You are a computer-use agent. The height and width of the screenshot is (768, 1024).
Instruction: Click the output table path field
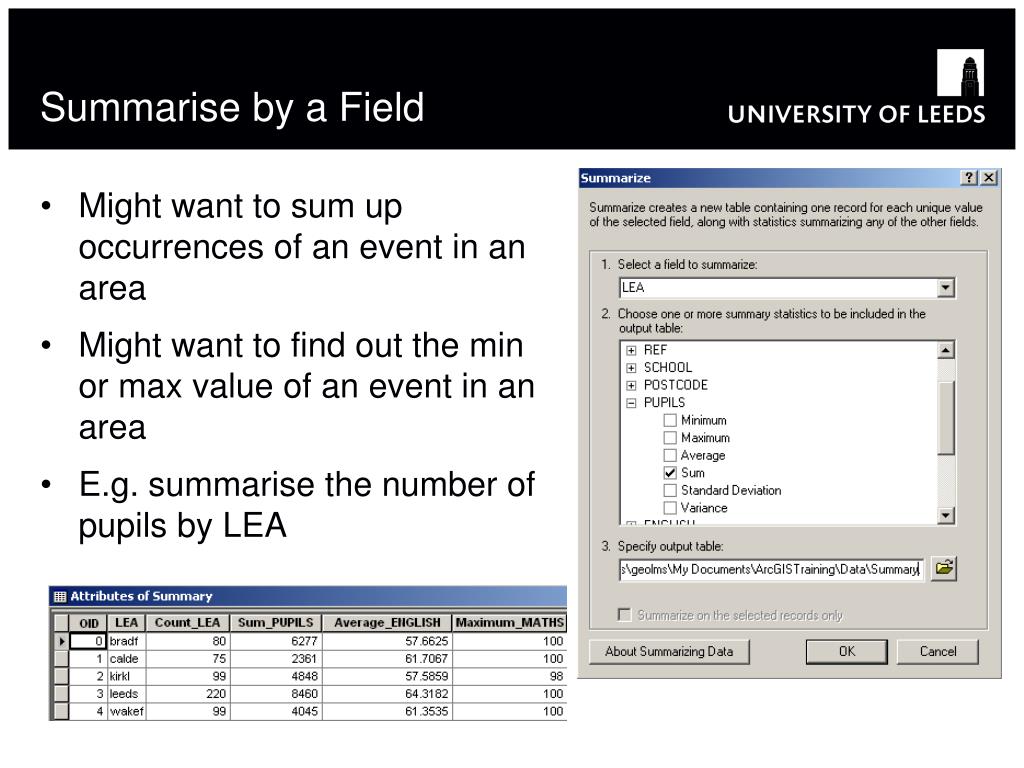[771, 569]
